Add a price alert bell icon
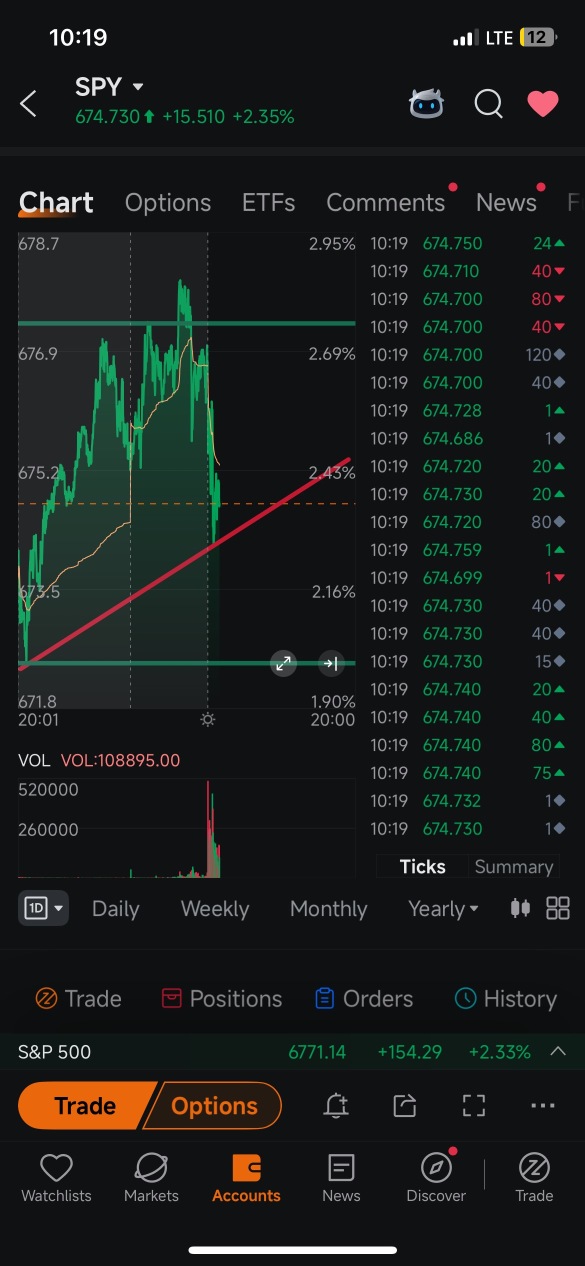 coord(336,1105)
